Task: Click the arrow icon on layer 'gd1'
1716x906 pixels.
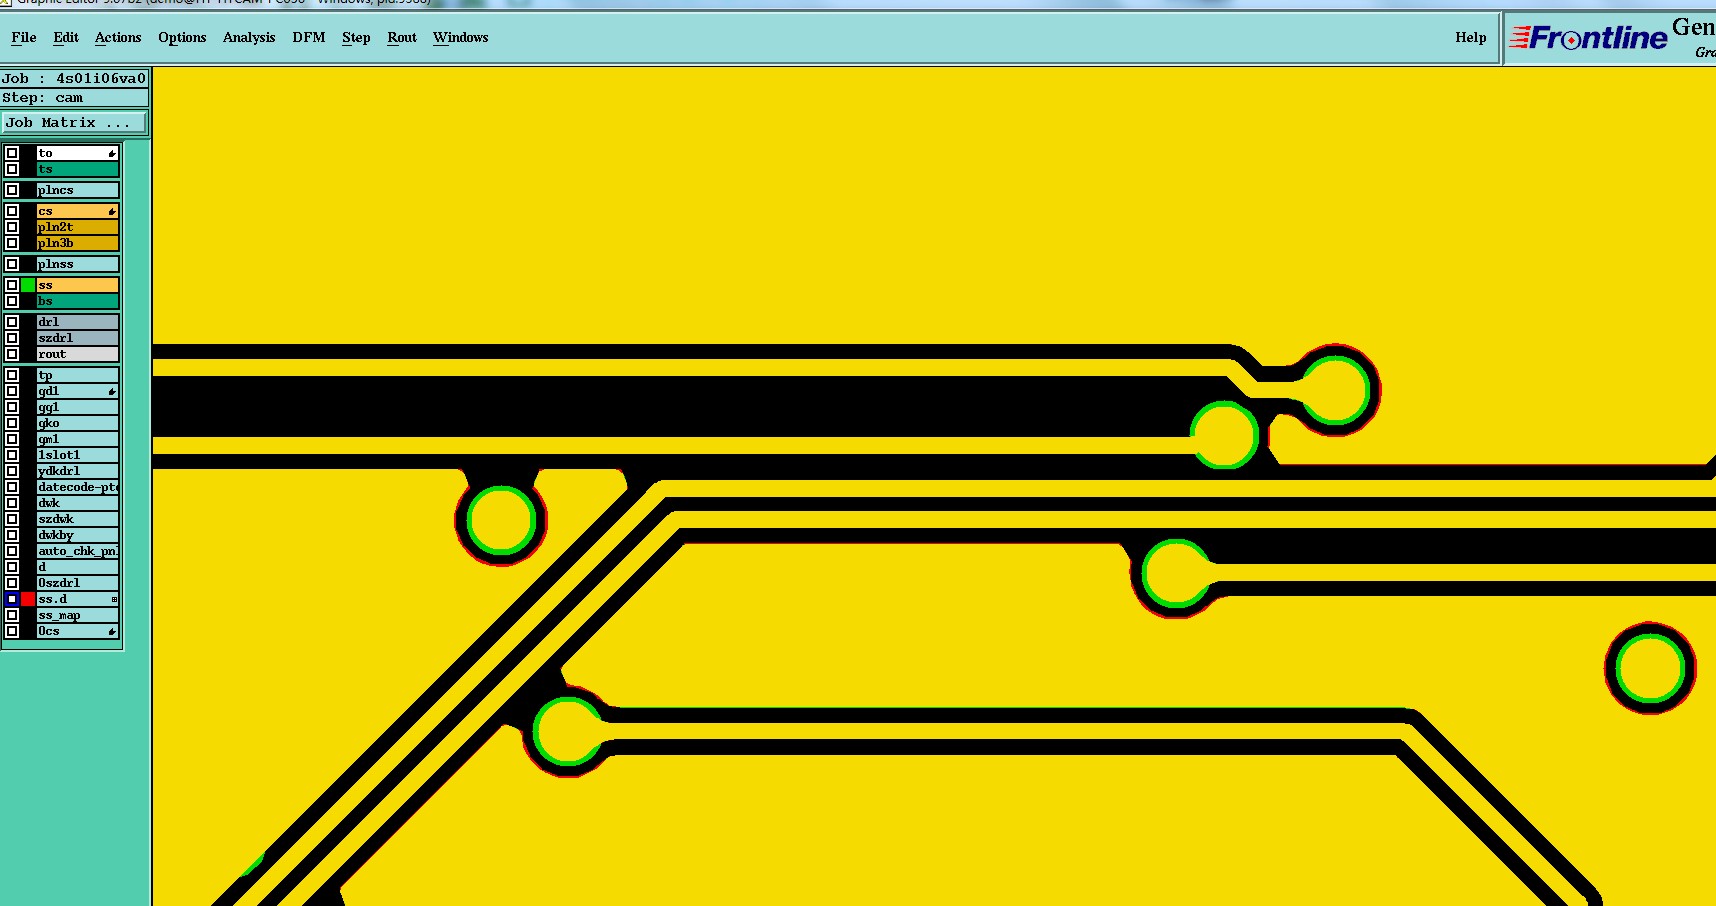Action: tap(112, 391)
